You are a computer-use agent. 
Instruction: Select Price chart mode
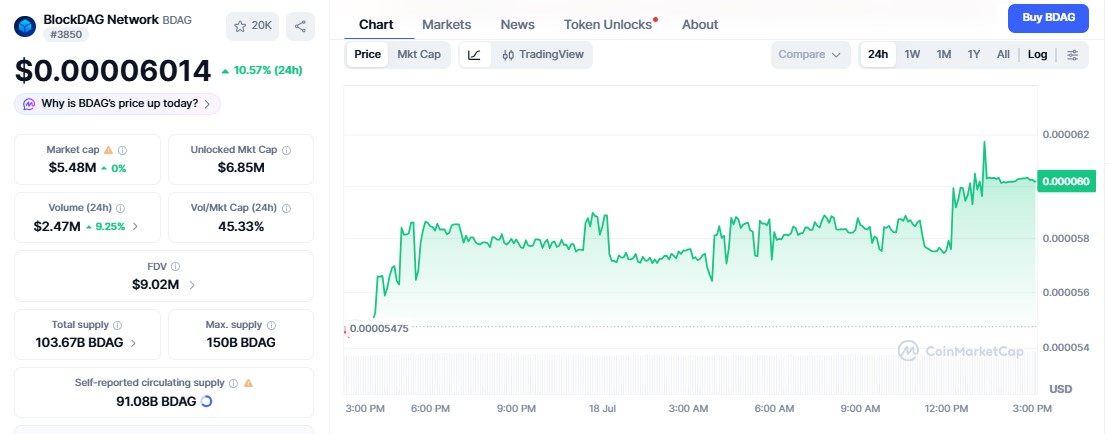click(368, 54)
